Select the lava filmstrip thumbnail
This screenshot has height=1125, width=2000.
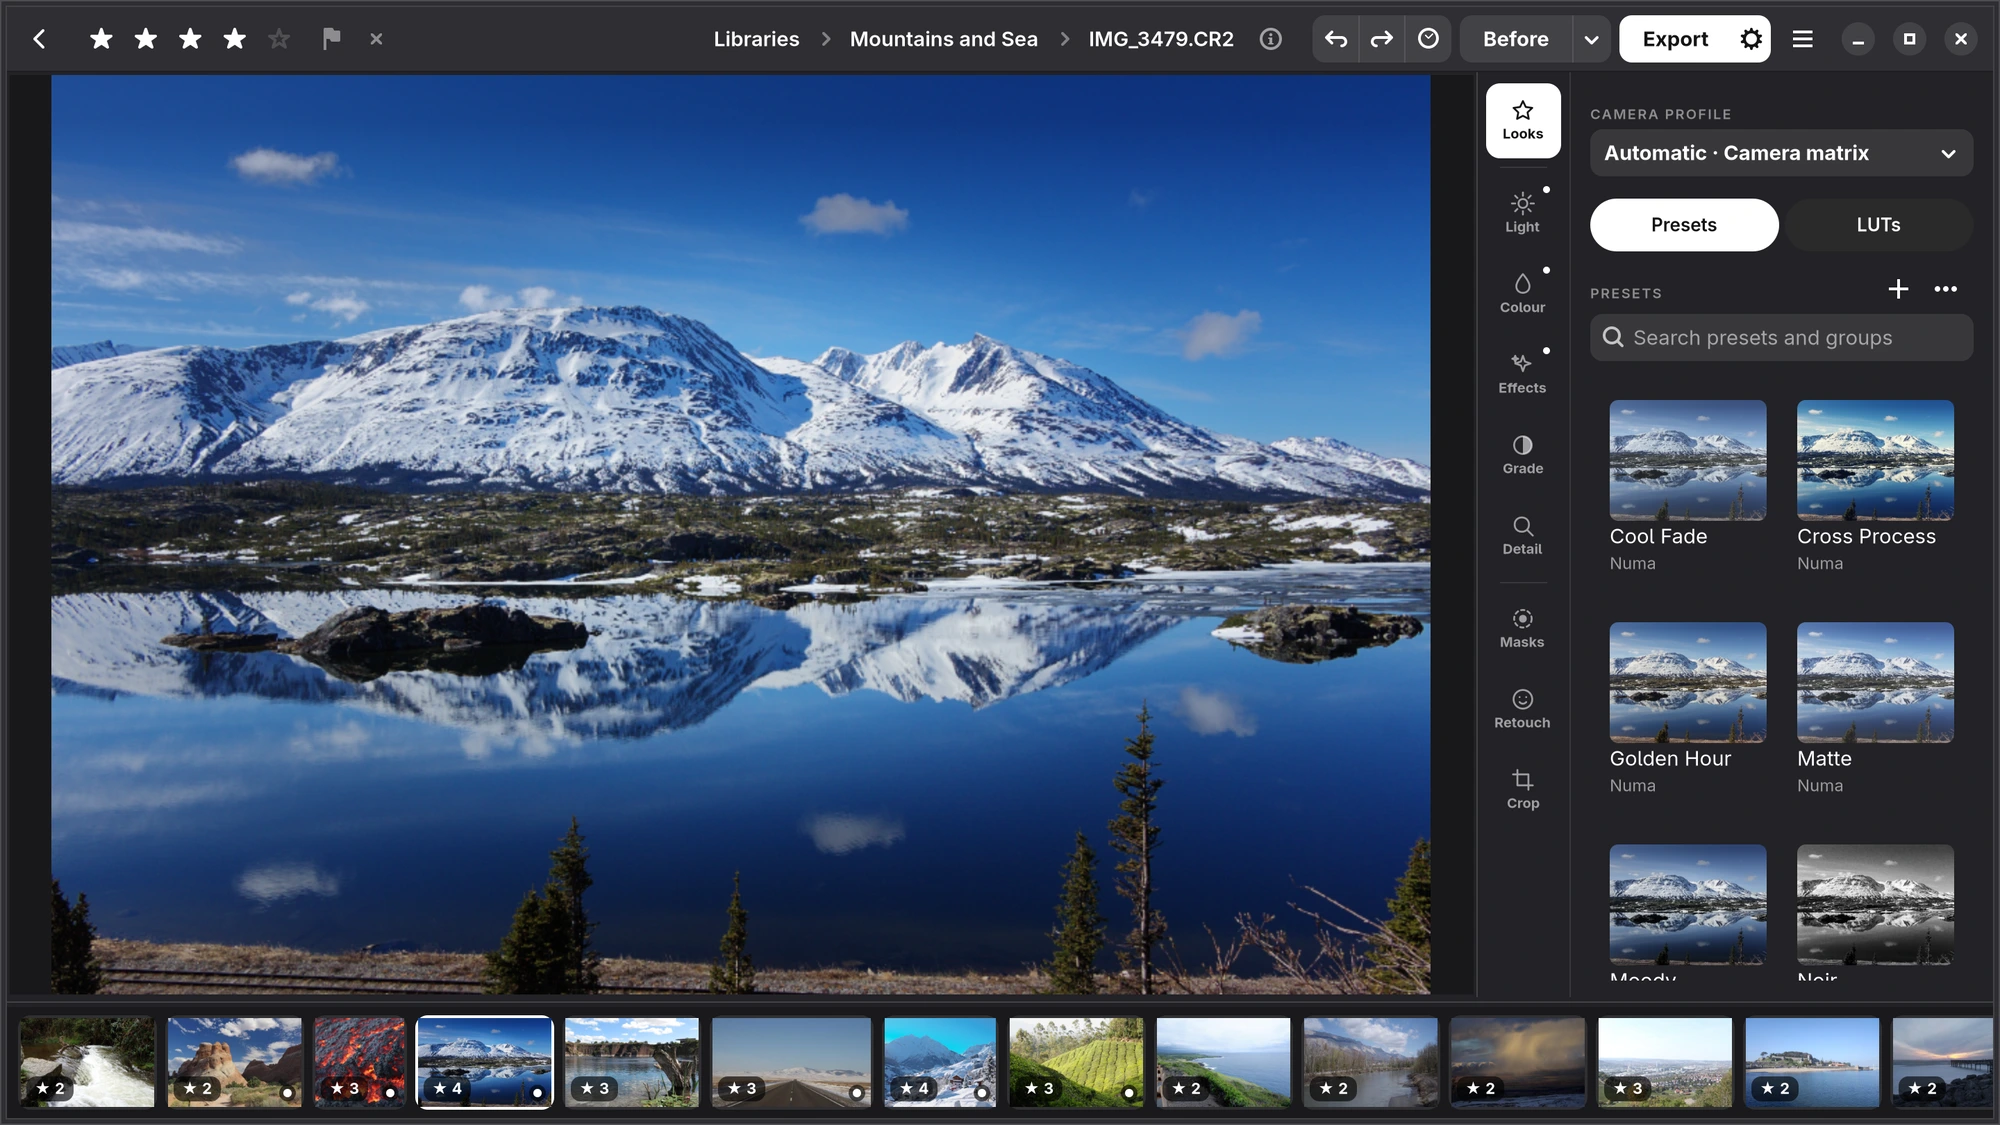click(x=359, y=1062)
